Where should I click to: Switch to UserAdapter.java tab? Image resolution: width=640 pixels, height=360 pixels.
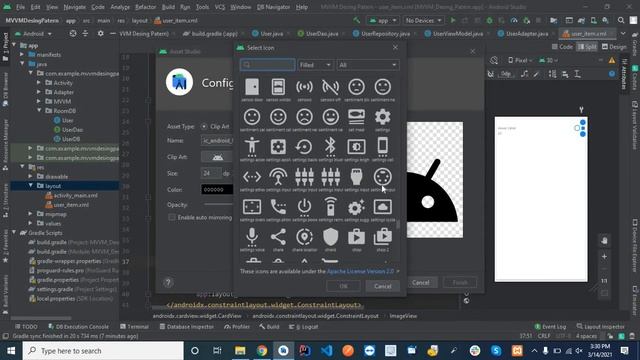click(x=527, y=33)
